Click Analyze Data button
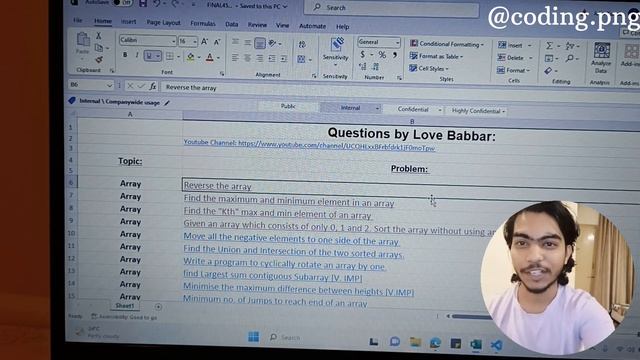Screen dimensions: 640x360 tap(601, 58)
